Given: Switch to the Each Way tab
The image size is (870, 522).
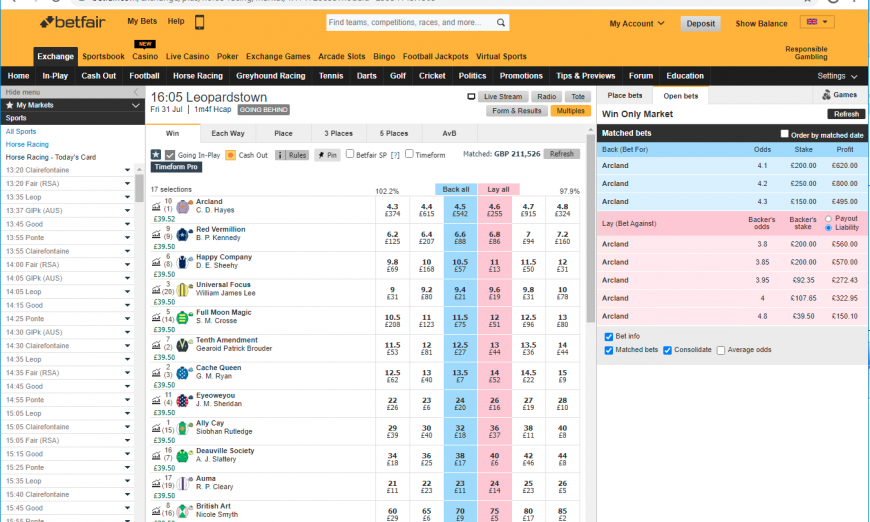Looking at the screenshot, I should coord(227,133).
